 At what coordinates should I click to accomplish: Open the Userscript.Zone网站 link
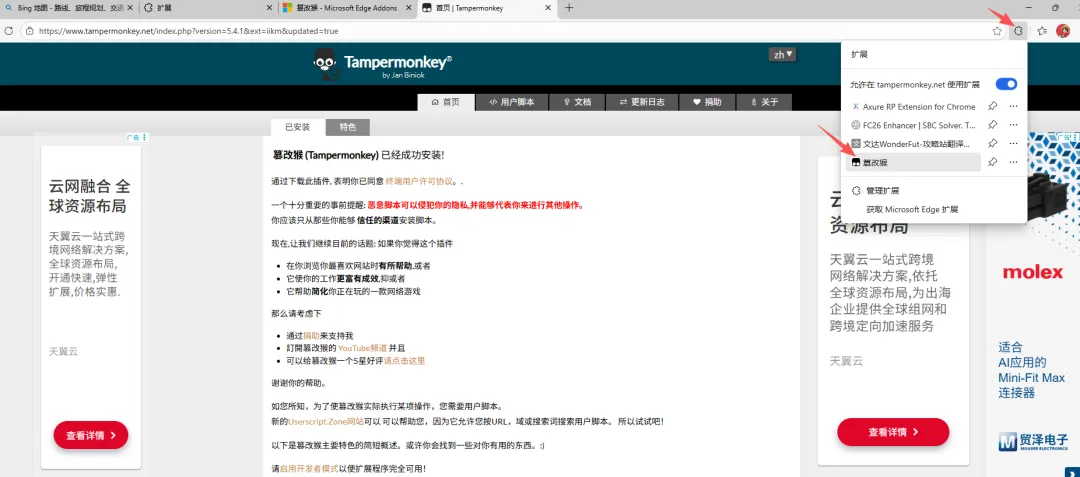click(x=326, y=421)
